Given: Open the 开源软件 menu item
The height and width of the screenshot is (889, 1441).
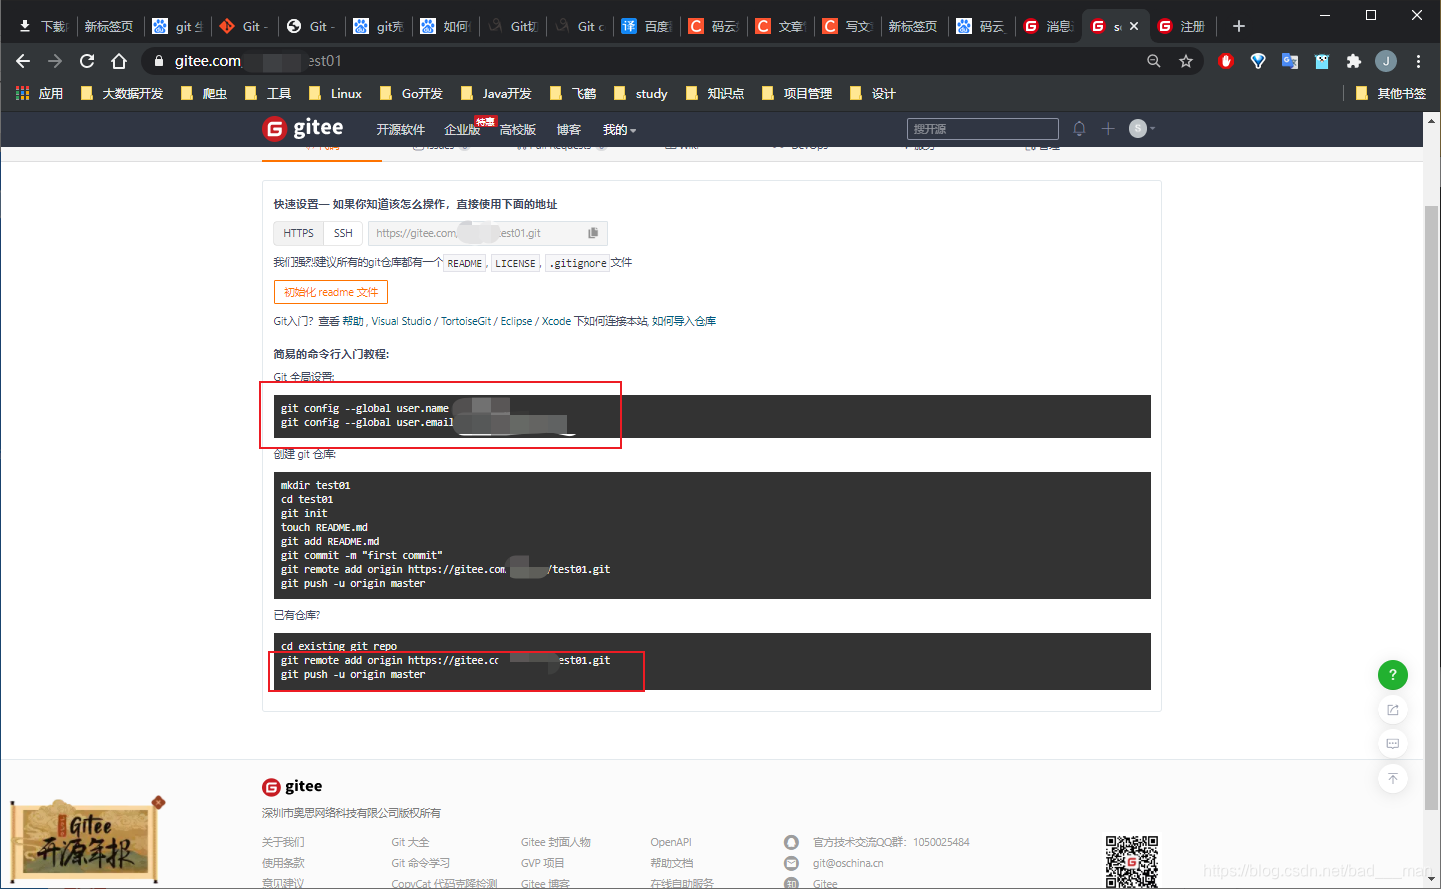Looking at the screenshot, I should click(400, 130).
